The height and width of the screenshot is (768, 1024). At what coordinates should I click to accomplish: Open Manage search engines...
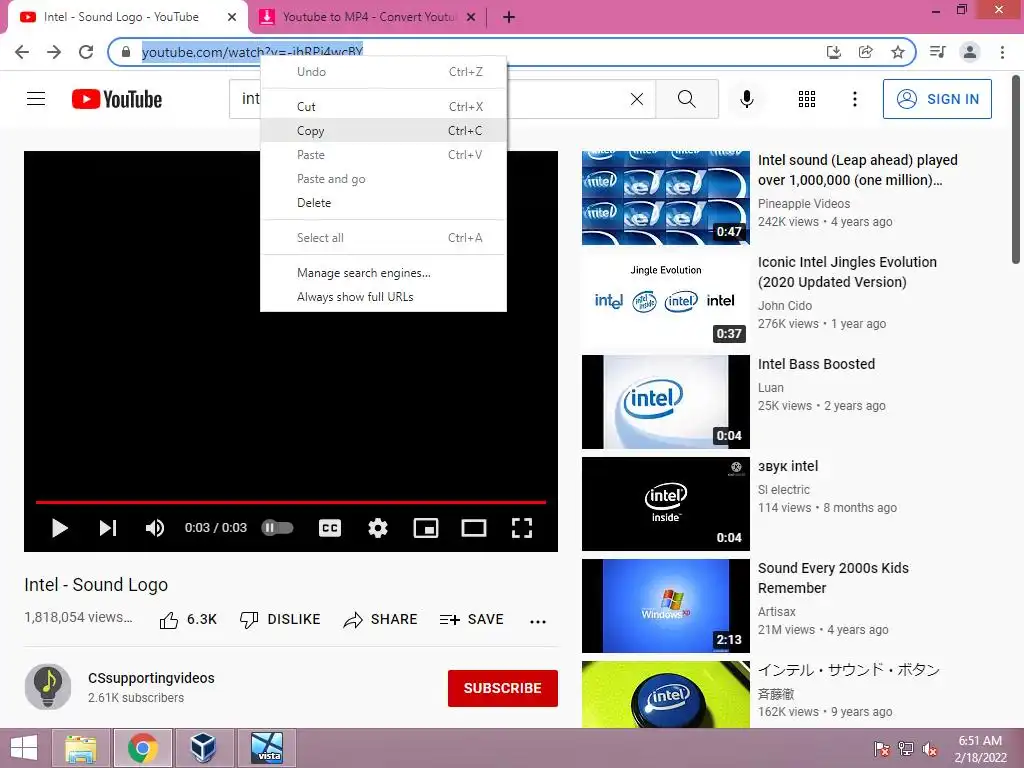383,273
